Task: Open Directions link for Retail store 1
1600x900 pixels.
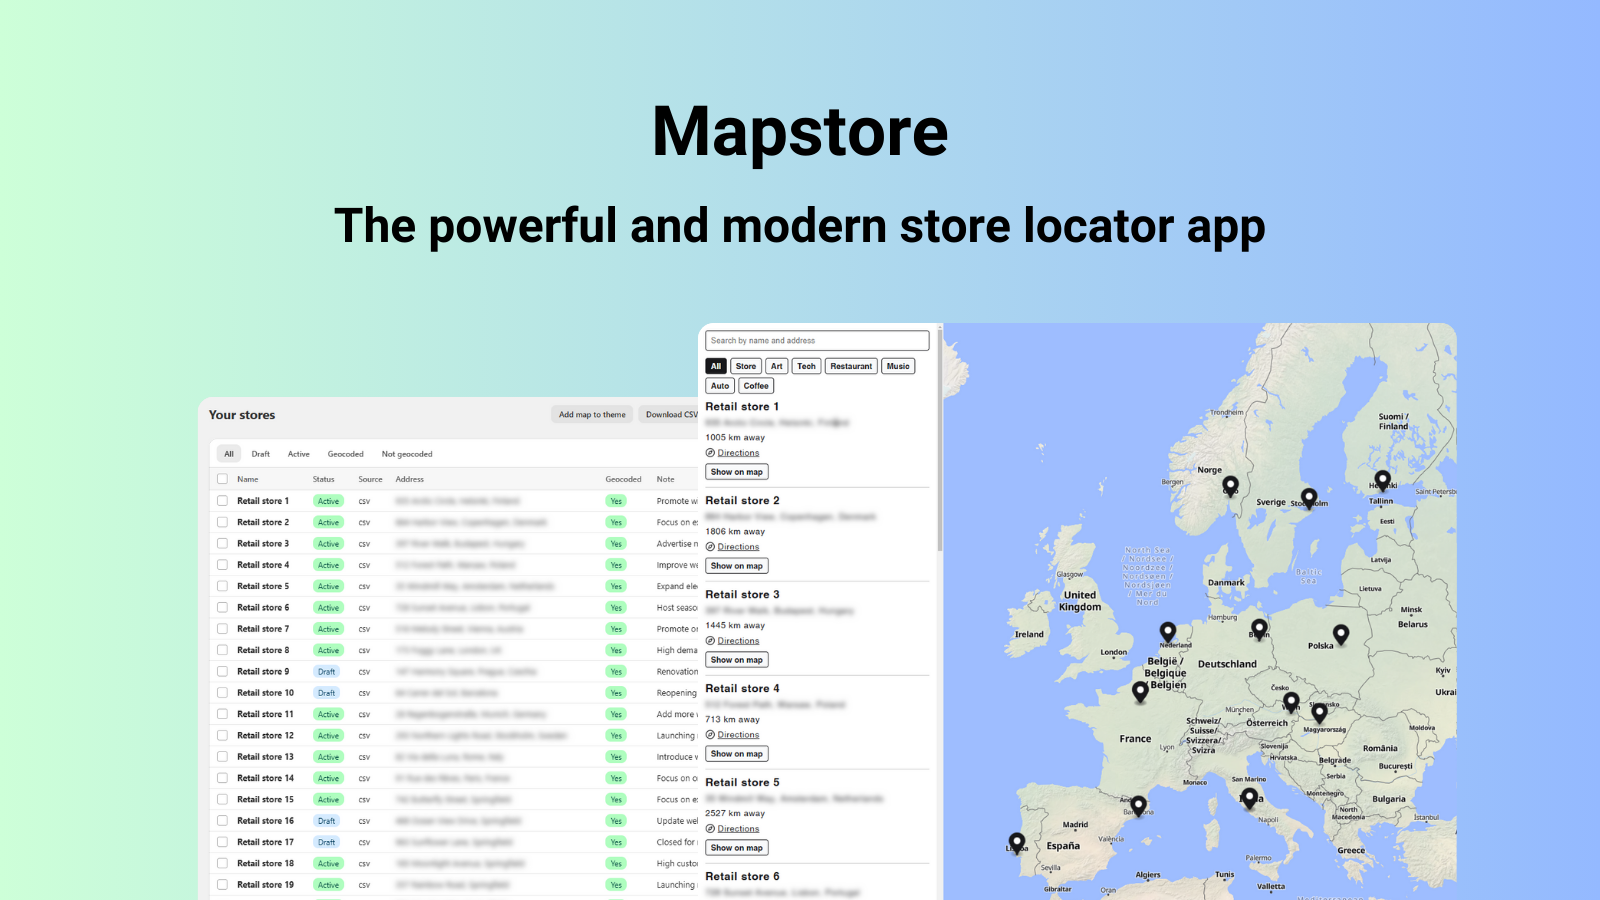Action: 738,453
